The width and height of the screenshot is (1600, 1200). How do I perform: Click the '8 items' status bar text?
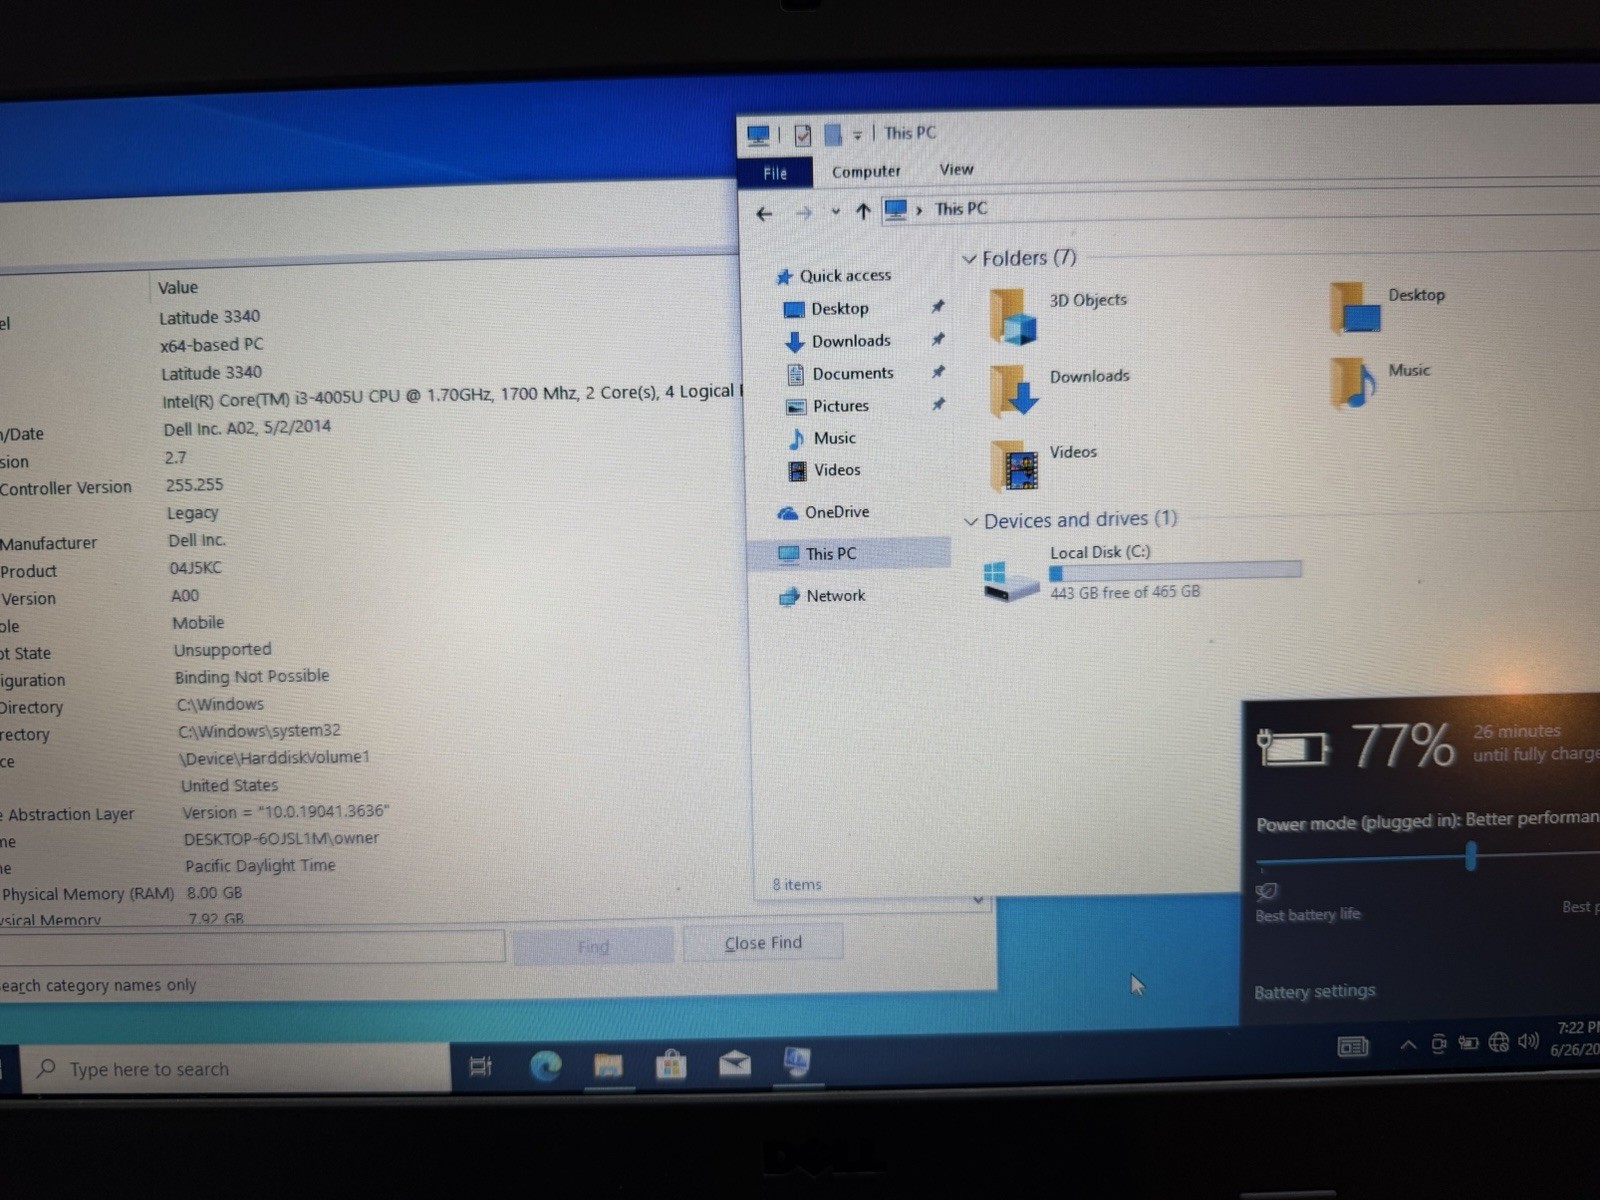(796, 884)
